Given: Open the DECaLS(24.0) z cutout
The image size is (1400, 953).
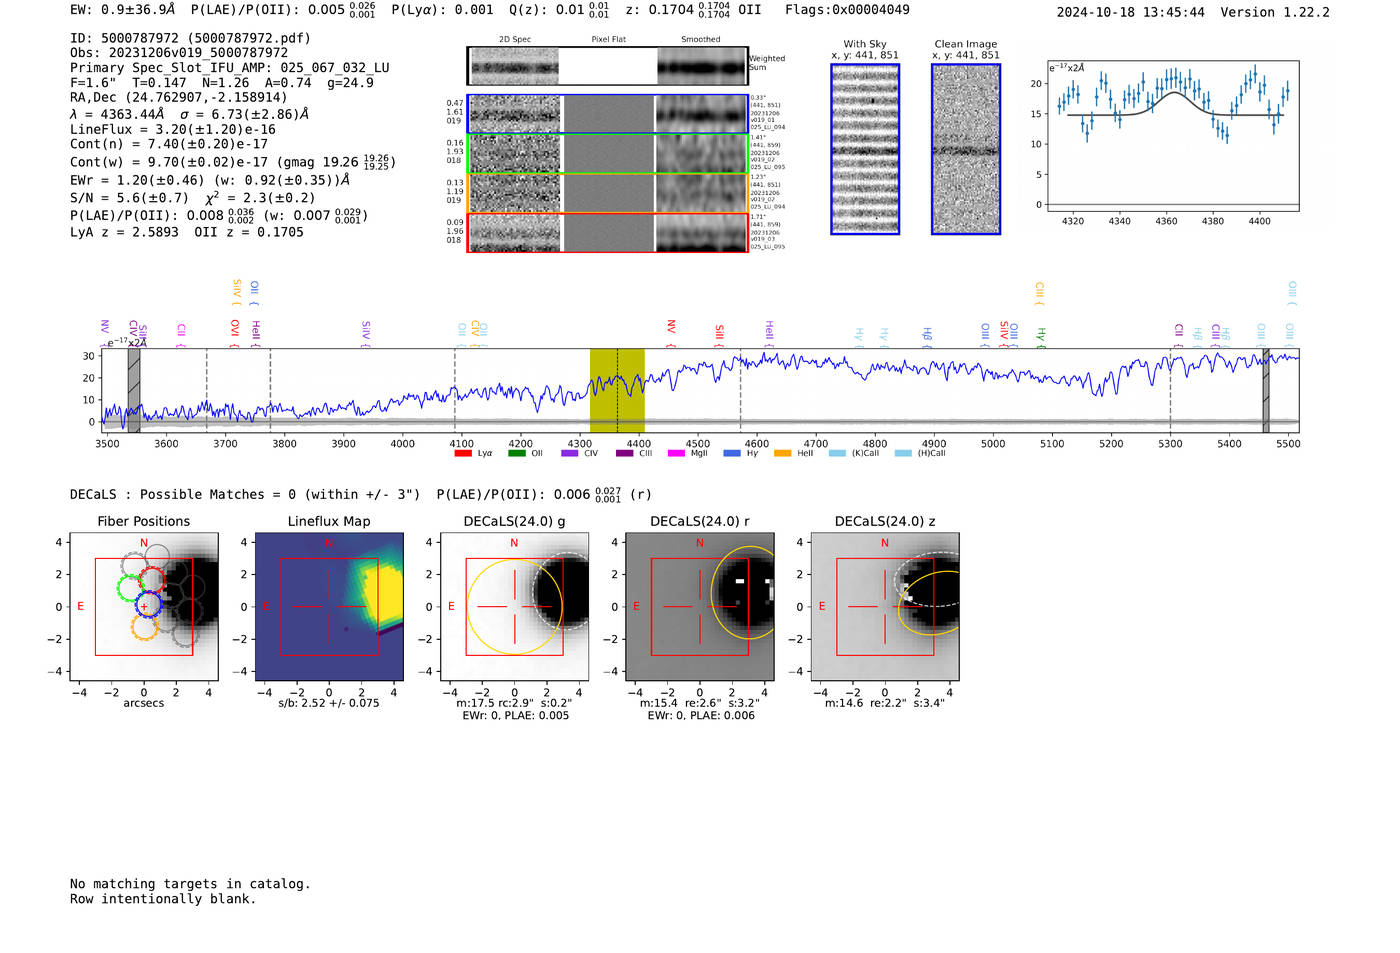Looking at the screenshot, I should point(885,607).
